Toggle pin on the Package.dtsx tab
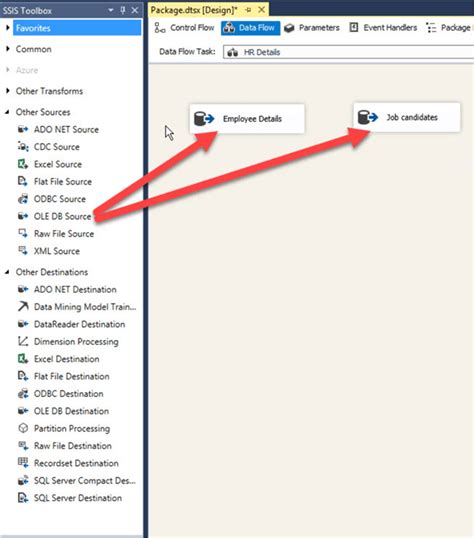 [248, 10]
